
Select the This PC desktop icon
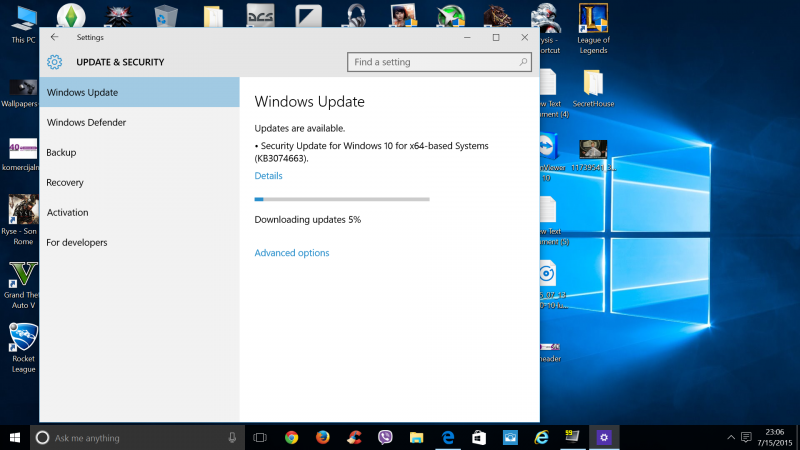[x=23, y=24]
